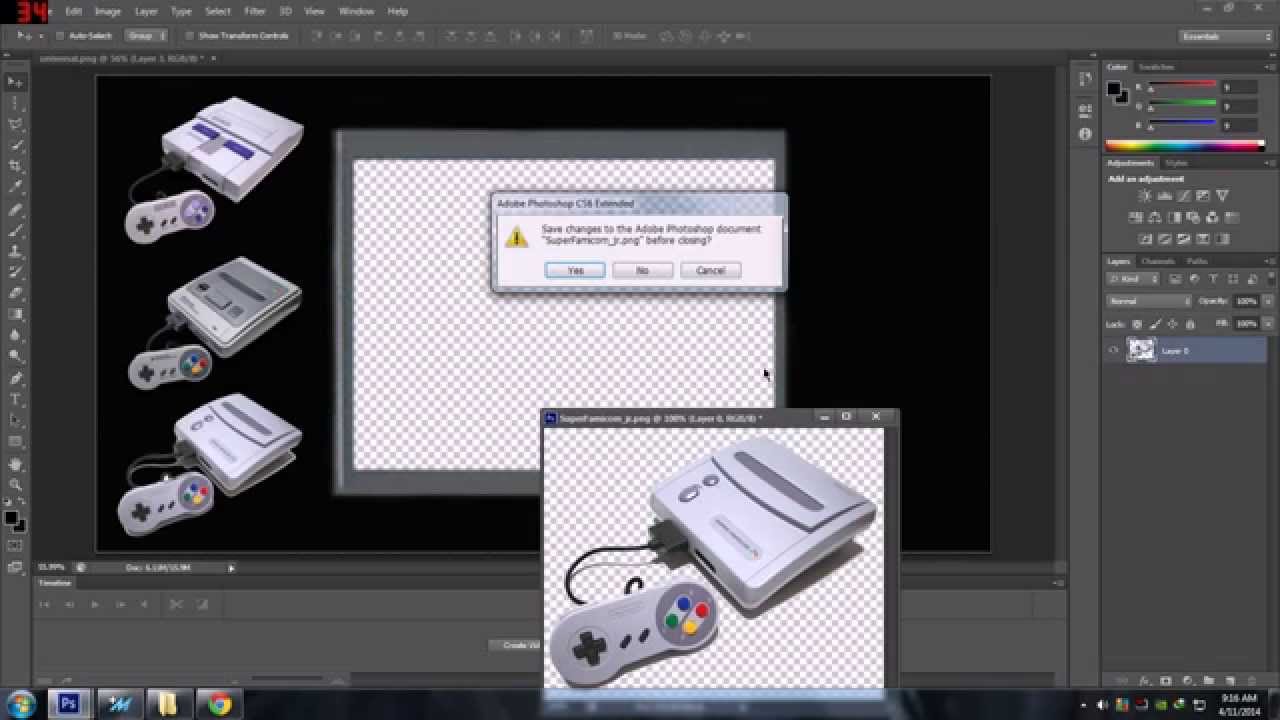Add a Hue/Saturation adjustment
Image resolution: width=1280 pixels, height=720 pixels.
1136,217
